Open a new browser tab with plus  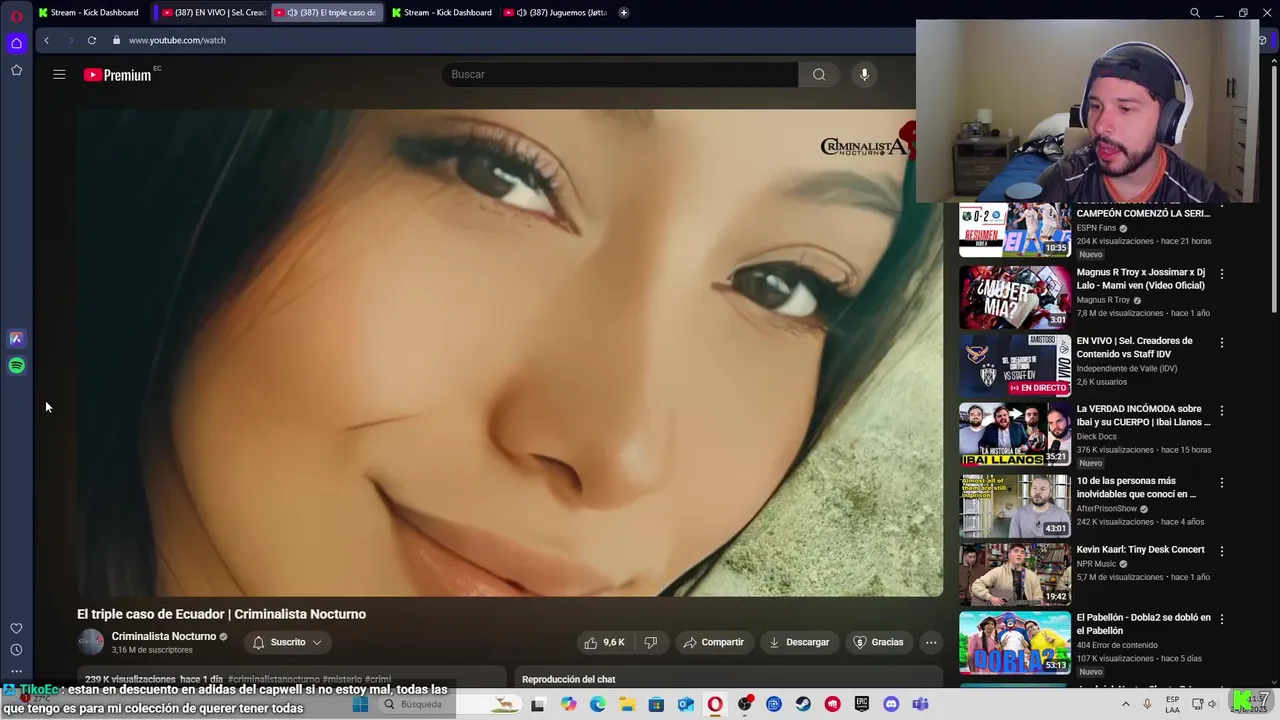pos(623,12)
